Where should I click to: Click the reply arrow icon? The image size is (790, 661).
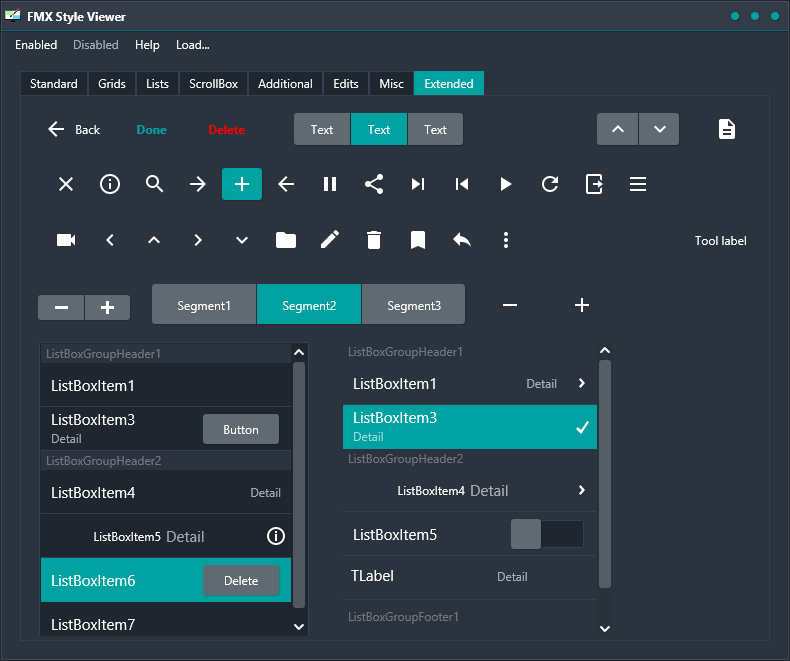tap(462, 240)
